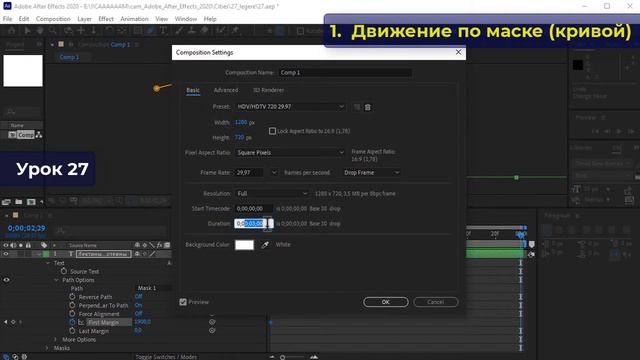Select the Selection arrow tool
The height and width of the screenshot is (360, 640).
[27, 31]
